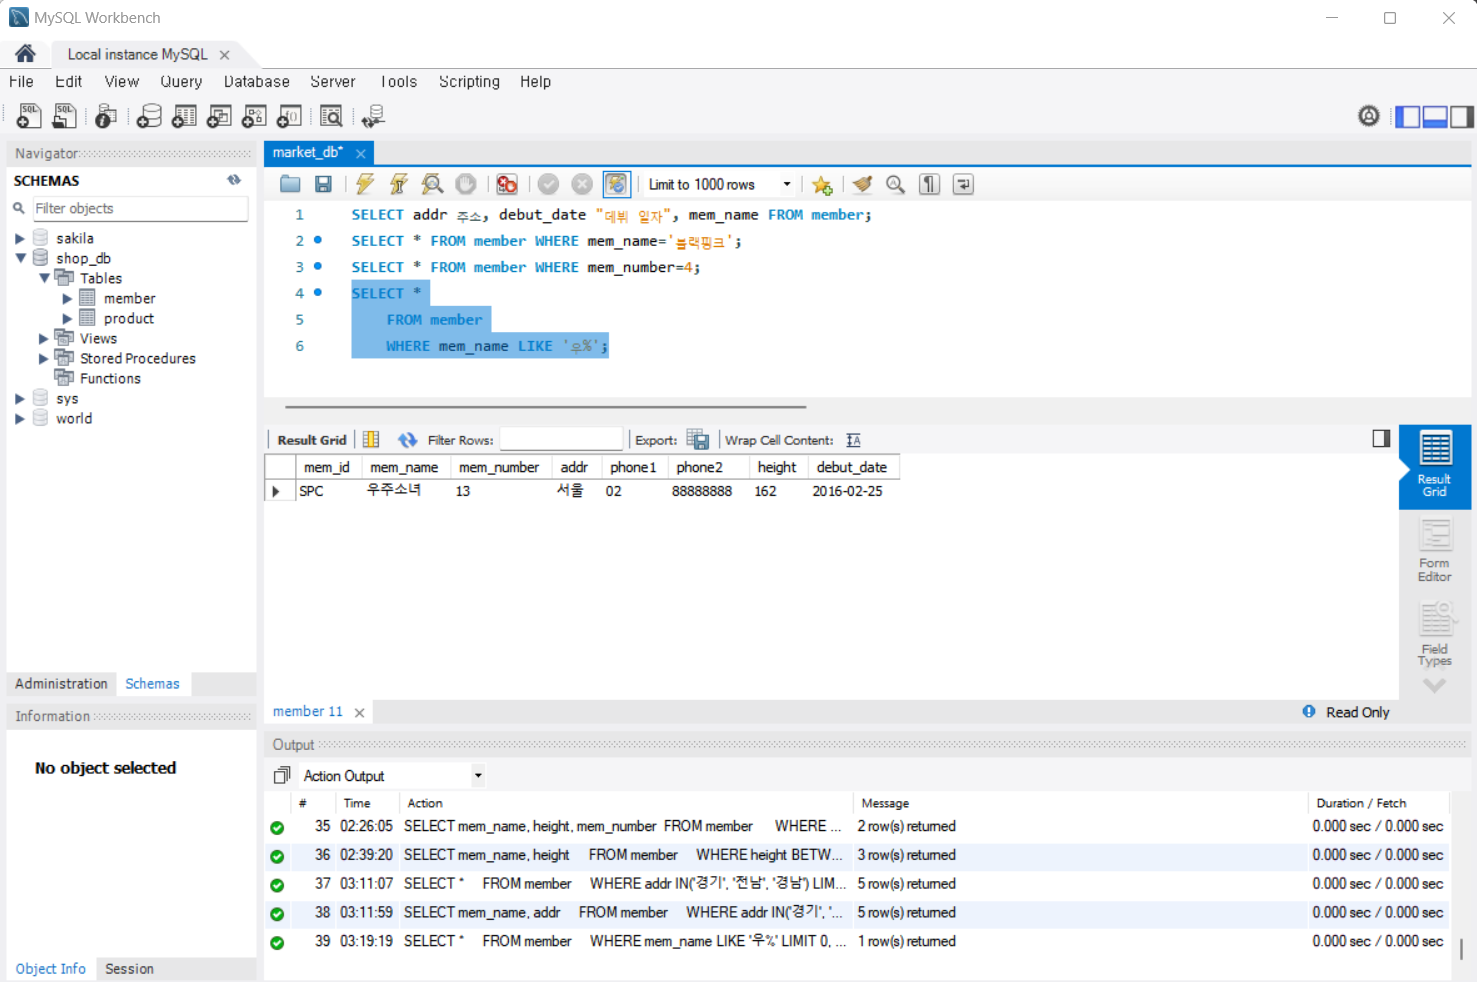Screen dimensions: 1477x982
Task: Open Field Types view
Action: (x=1435, y=634)
